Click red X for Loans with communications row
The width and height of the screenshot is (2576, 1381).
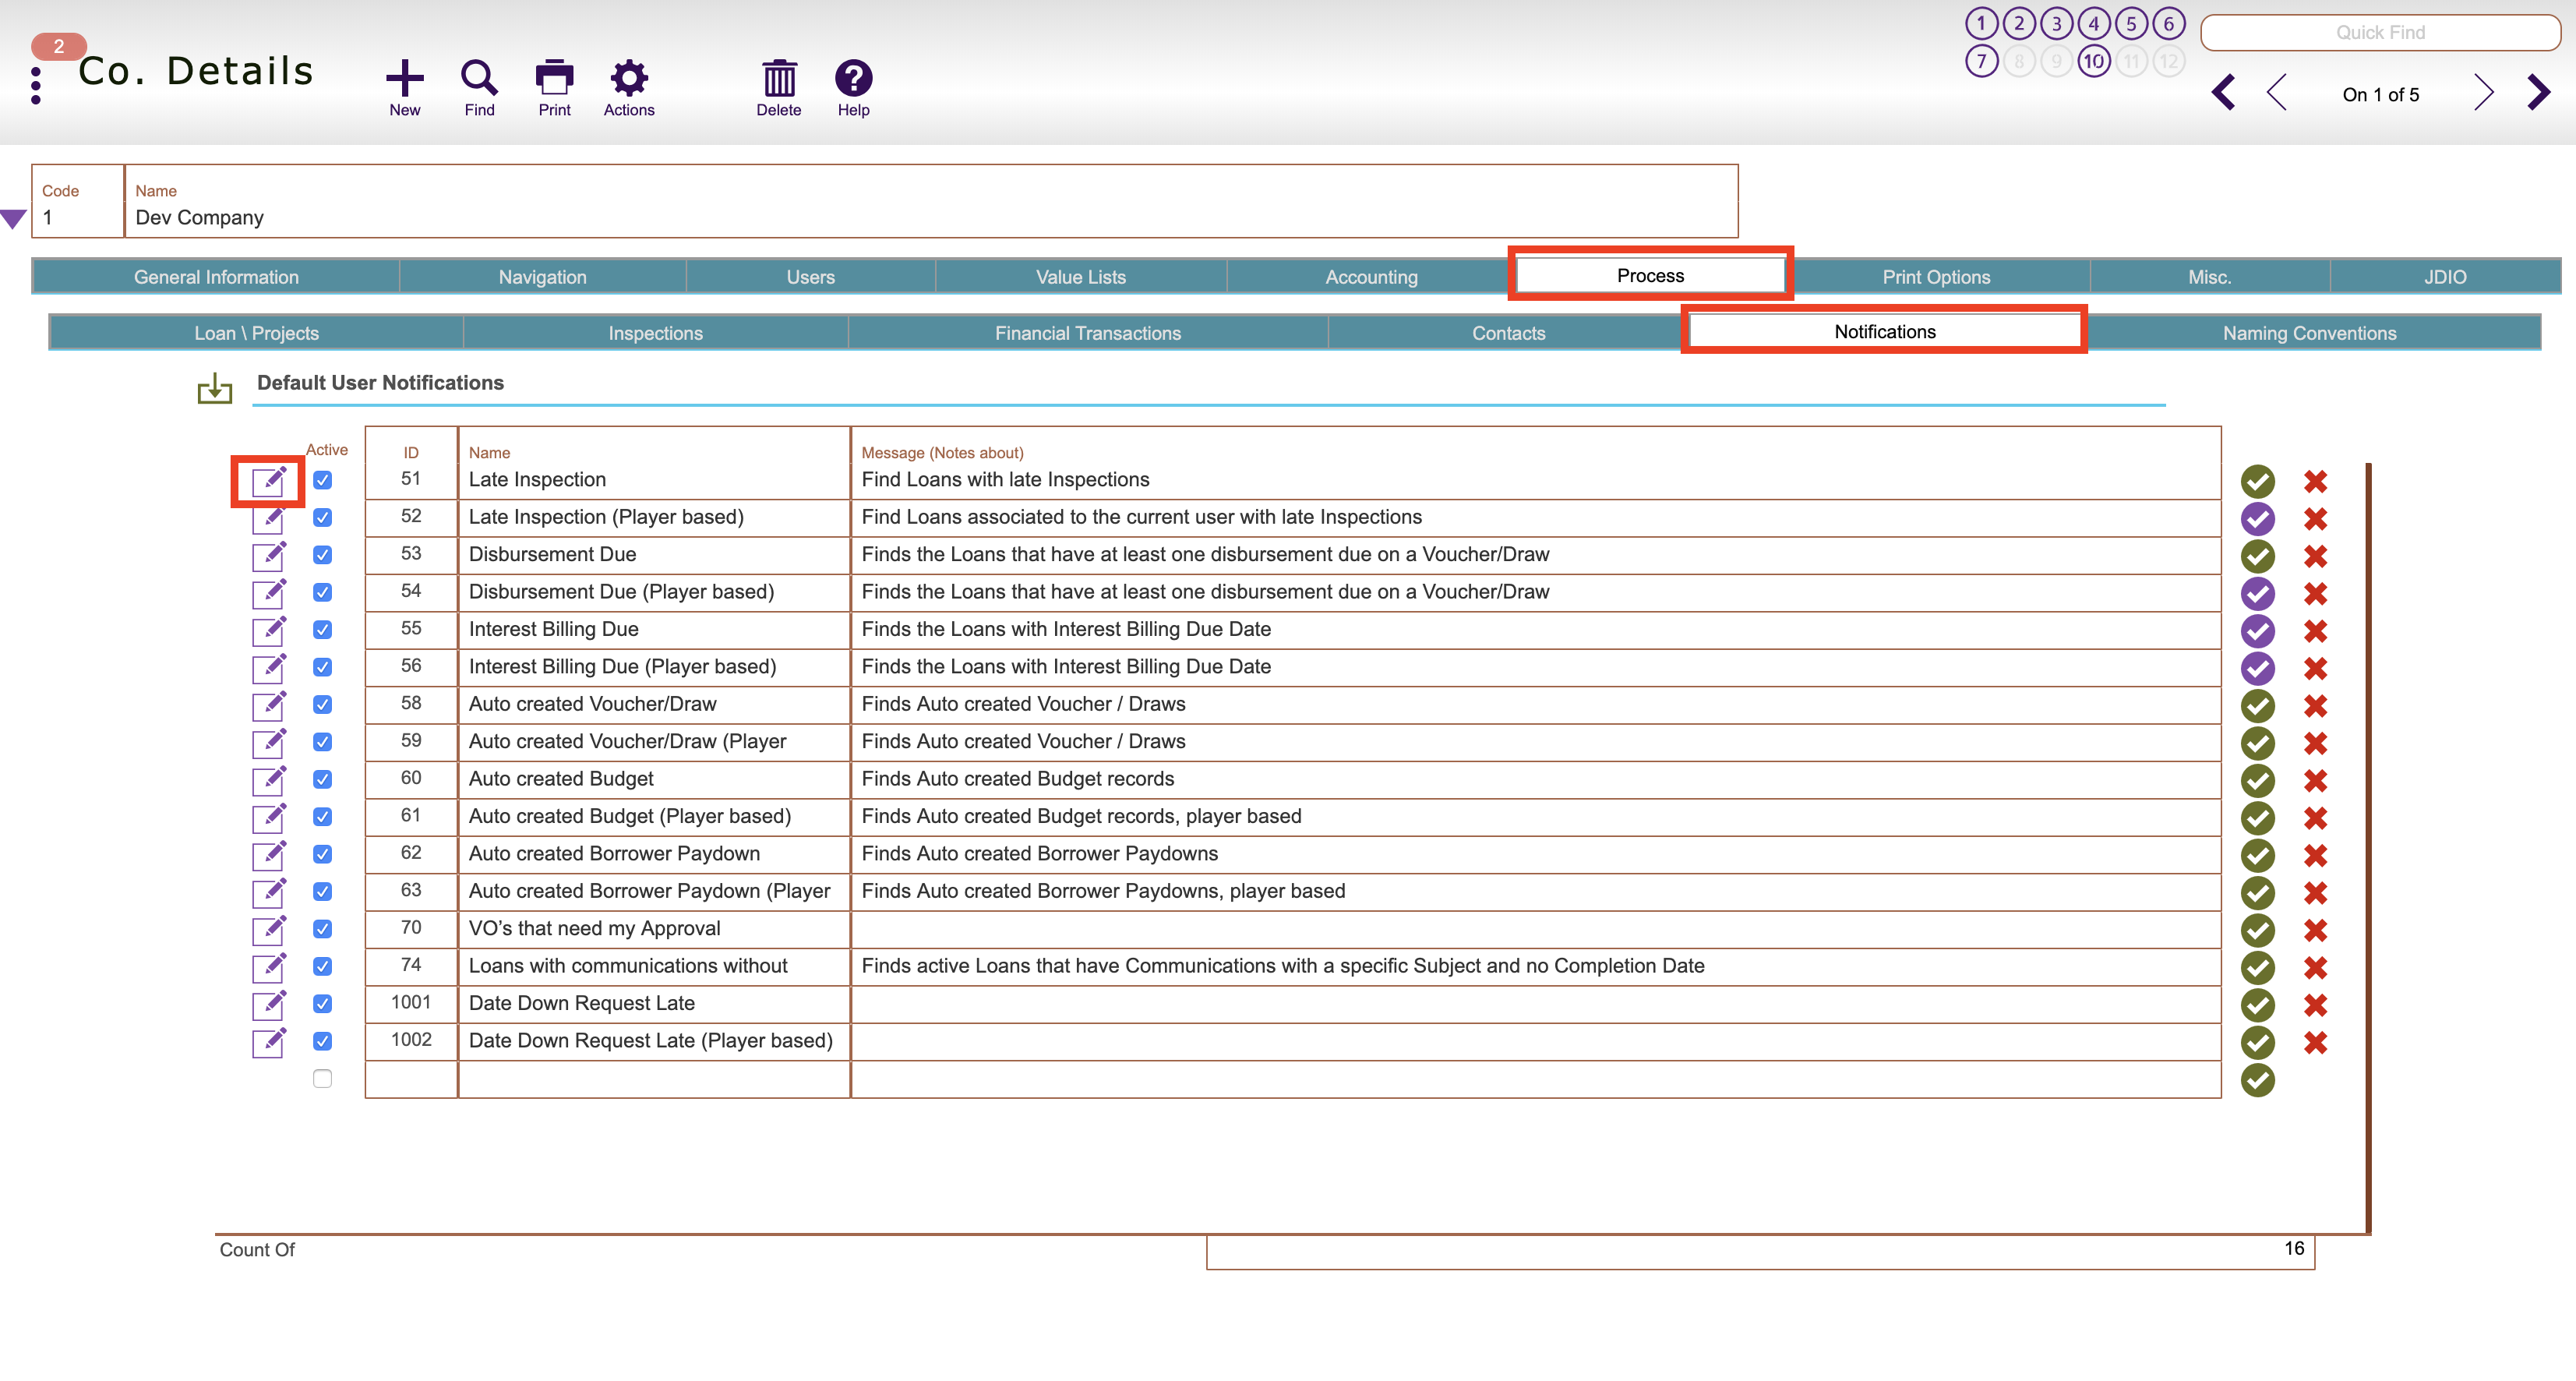[2315, 967]
